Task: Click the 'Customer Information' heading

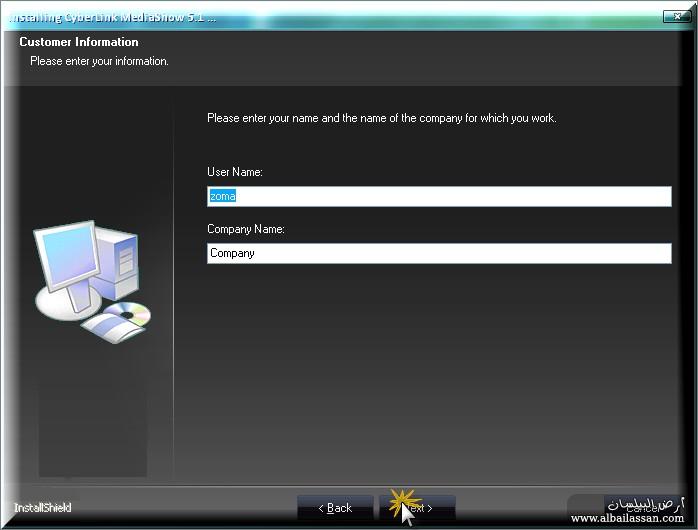Action: tap(79, 42)
